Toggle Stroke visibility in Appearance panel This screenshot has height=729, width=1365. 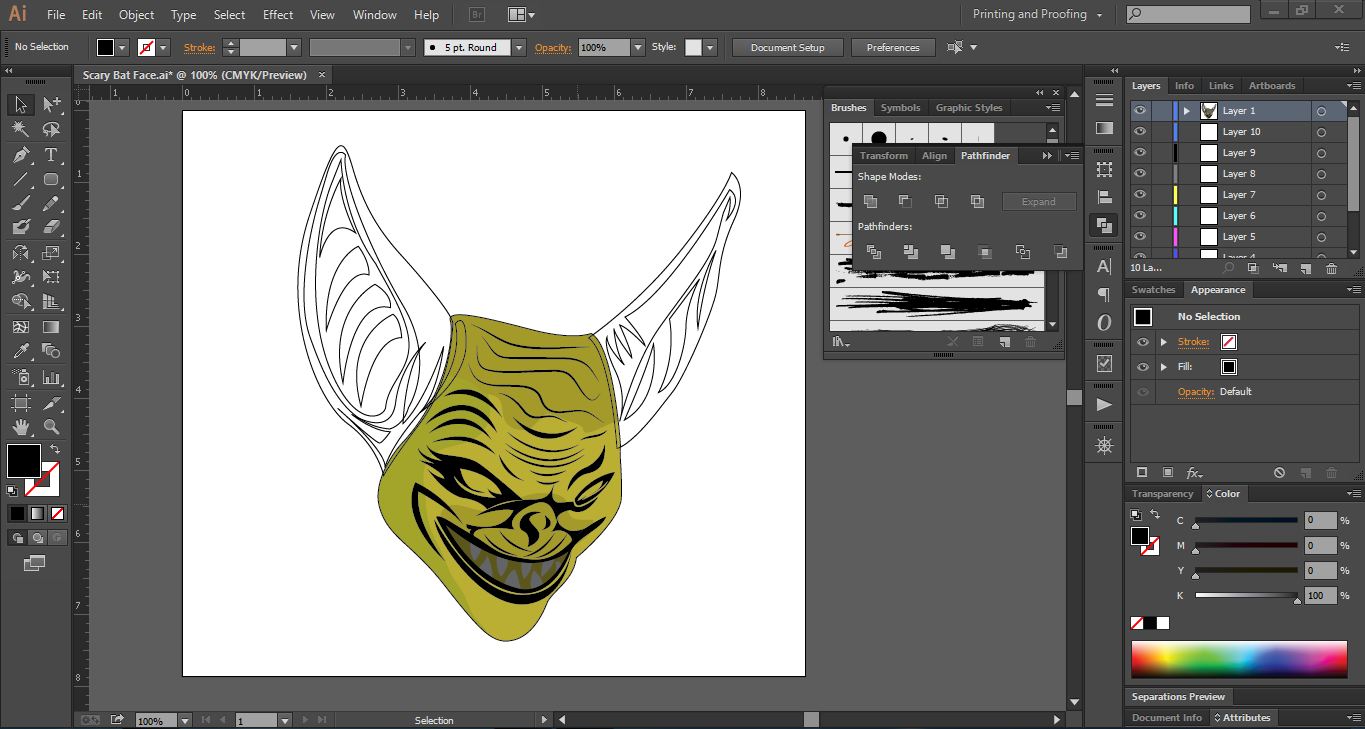1143,342
